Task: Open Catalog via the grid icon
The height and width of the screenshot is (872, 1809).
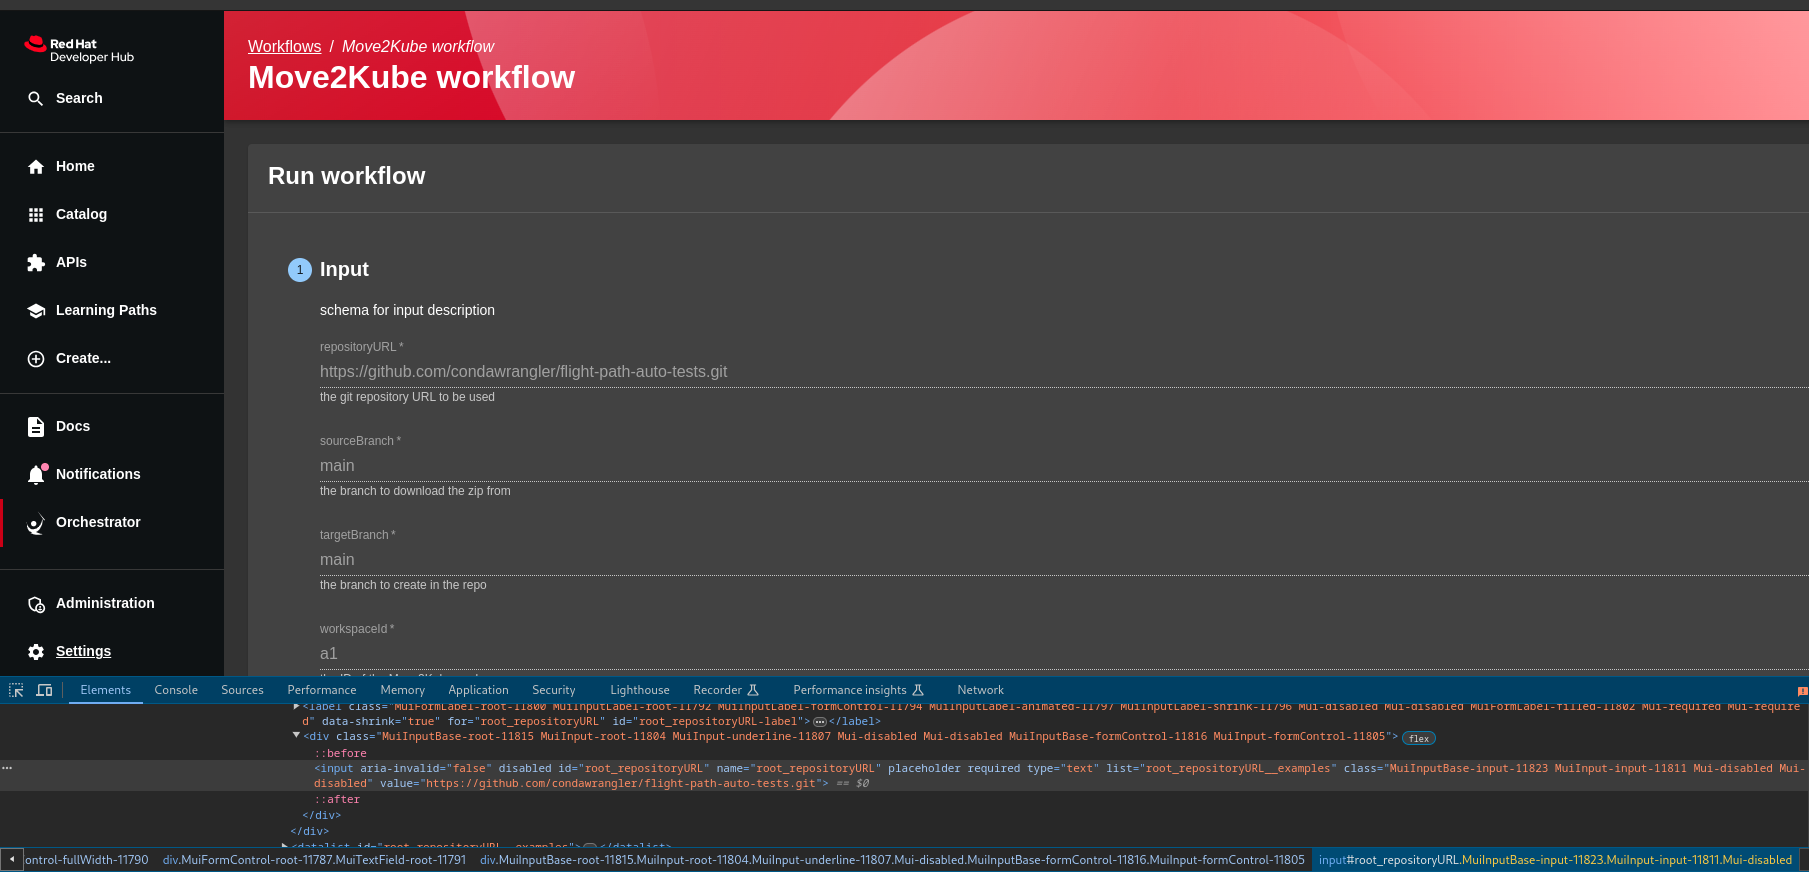Action: (x=36, y=215)
